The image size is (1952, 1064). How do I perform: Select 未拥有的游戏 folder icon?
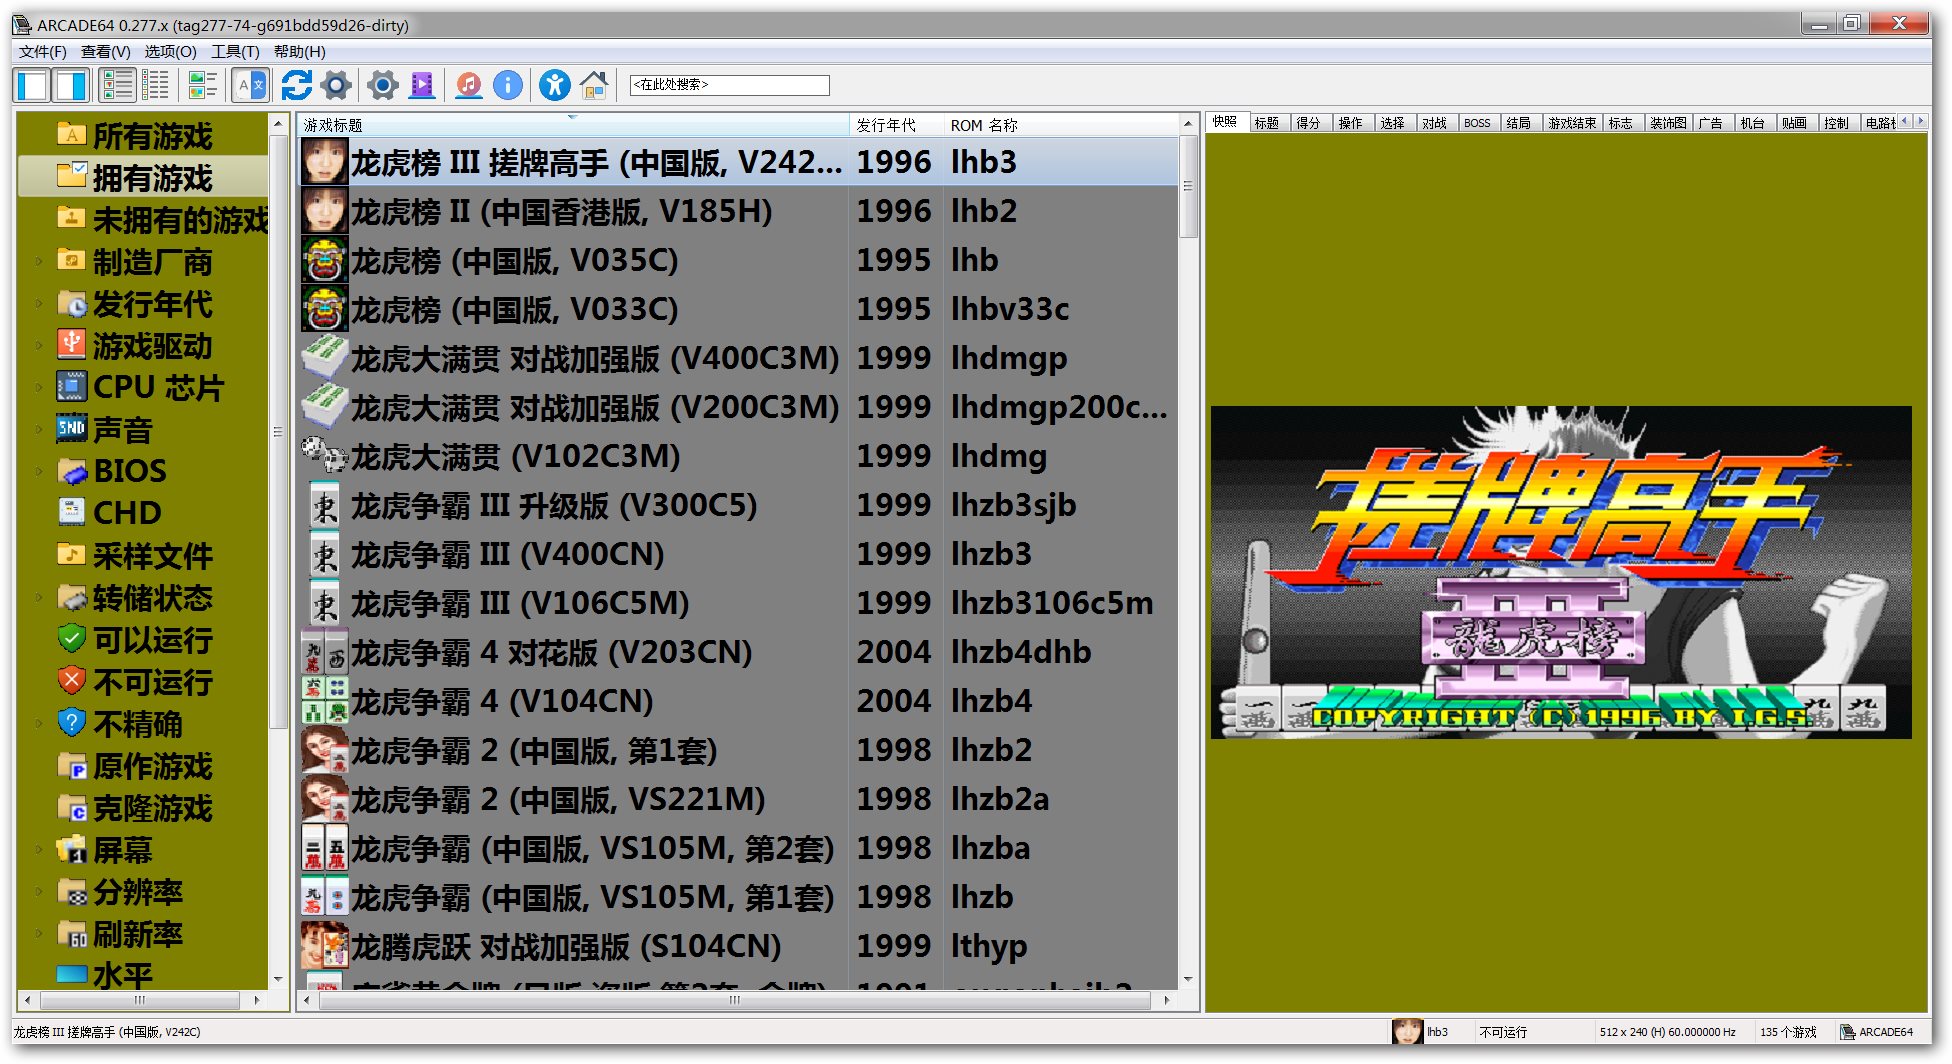point(71,217)
